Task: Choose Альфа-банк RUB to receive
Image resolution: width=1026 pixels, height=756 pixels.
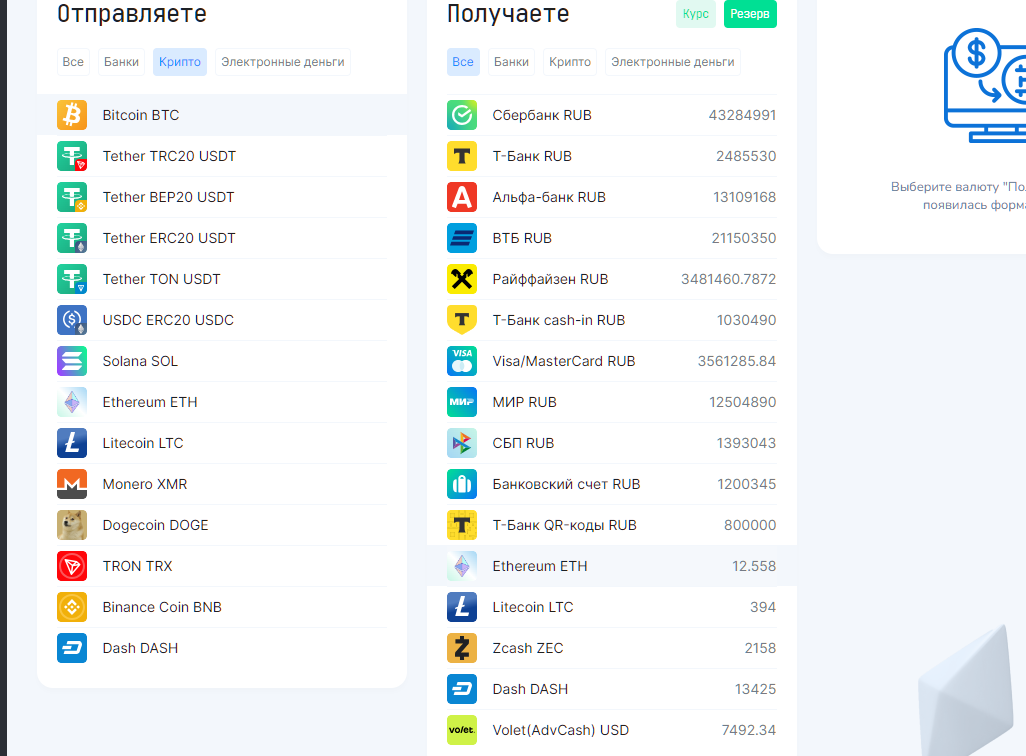Action: pyautogui.click(x=612, y=197)
